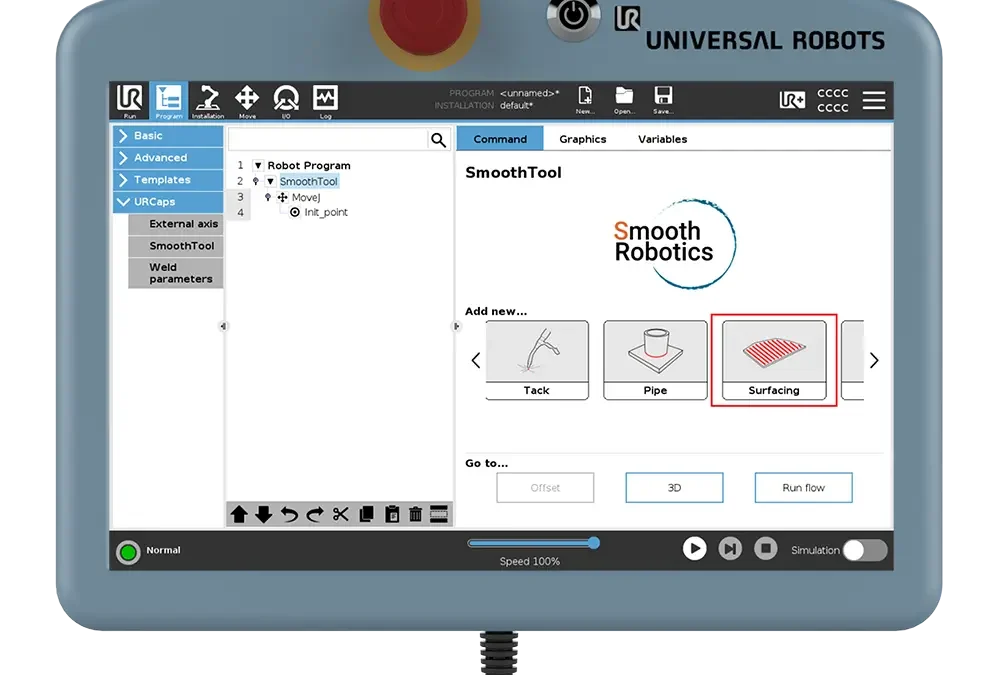The width and height of the screenshot is (1000, 675).
Task: Click the green Normal status indicator
Action: [x=128, y=552]
